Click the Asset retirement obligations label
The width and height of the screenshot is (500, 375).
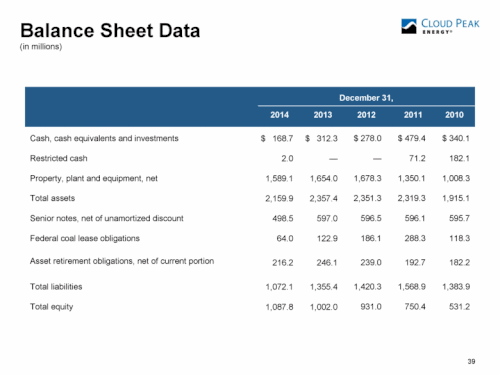click(122, 261)
